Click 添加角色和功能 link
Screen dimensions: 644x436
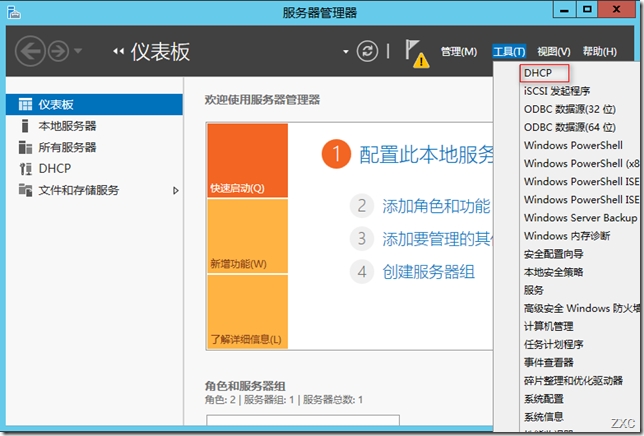point(436,206)
